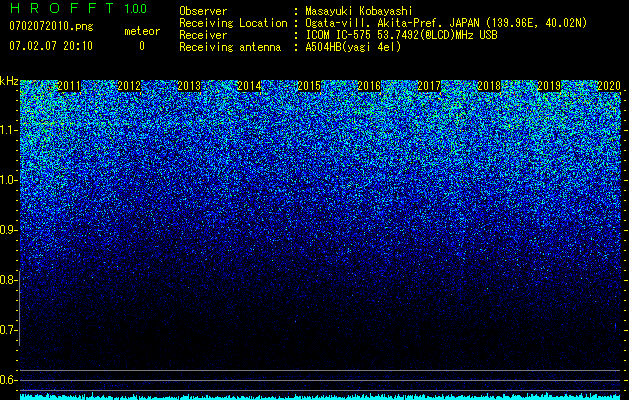Click the 2014 time marker label
629x400 pixels.
click(x=249, y=86)
